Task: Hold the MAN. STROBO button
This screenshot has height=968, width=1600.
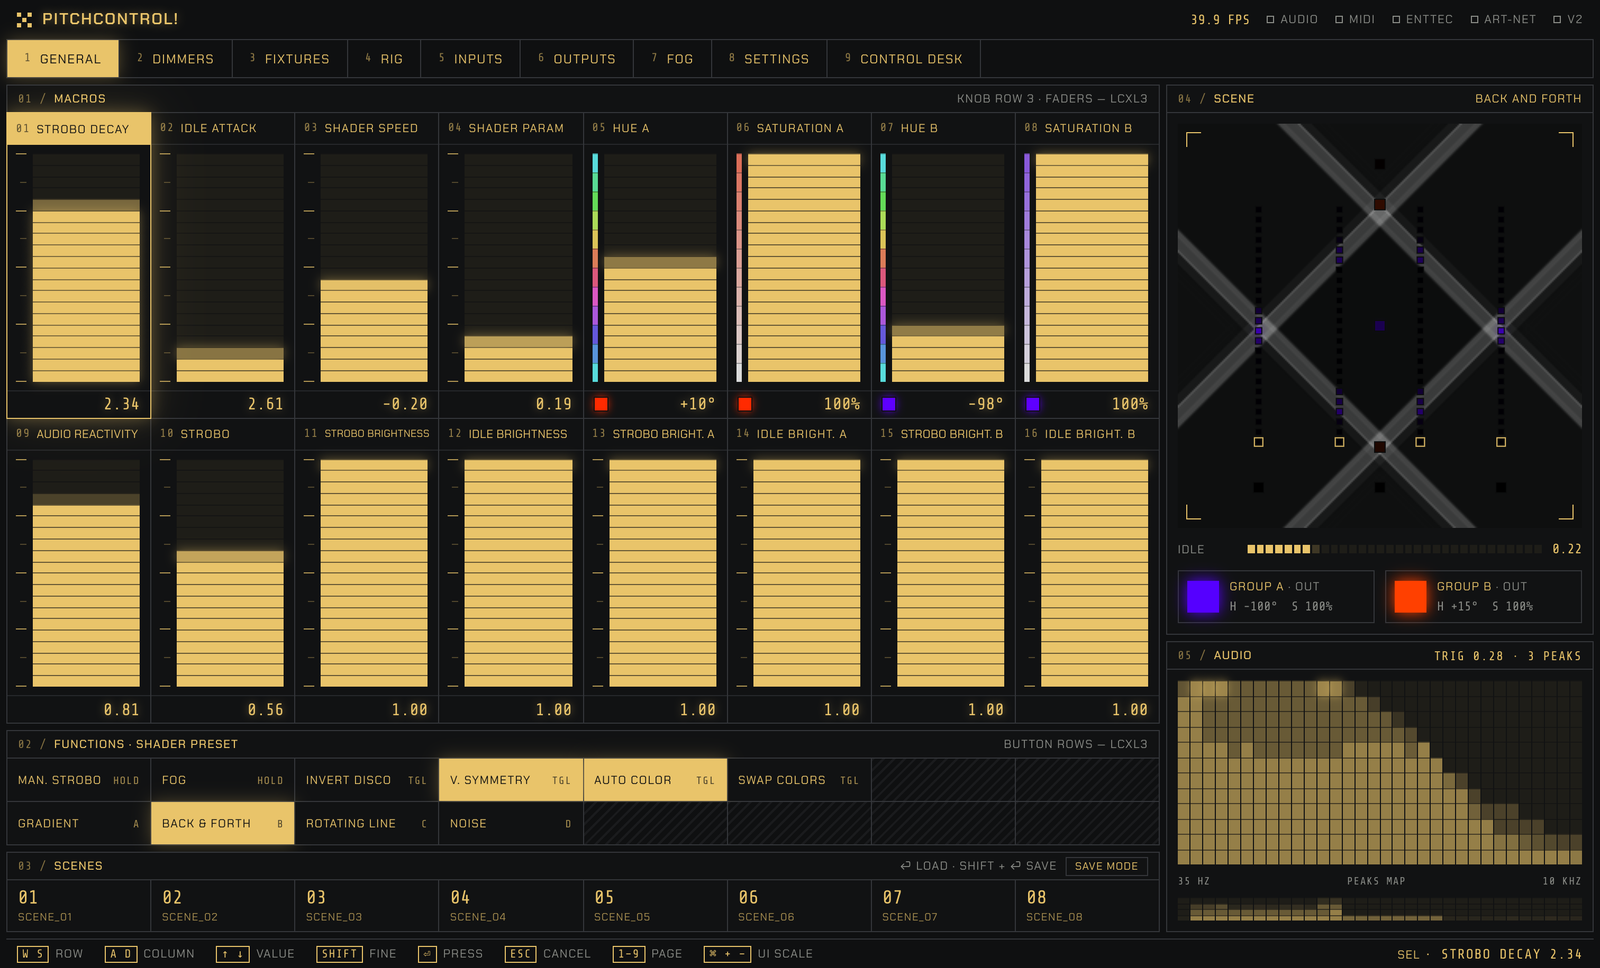Action: [x=79, y=780]
